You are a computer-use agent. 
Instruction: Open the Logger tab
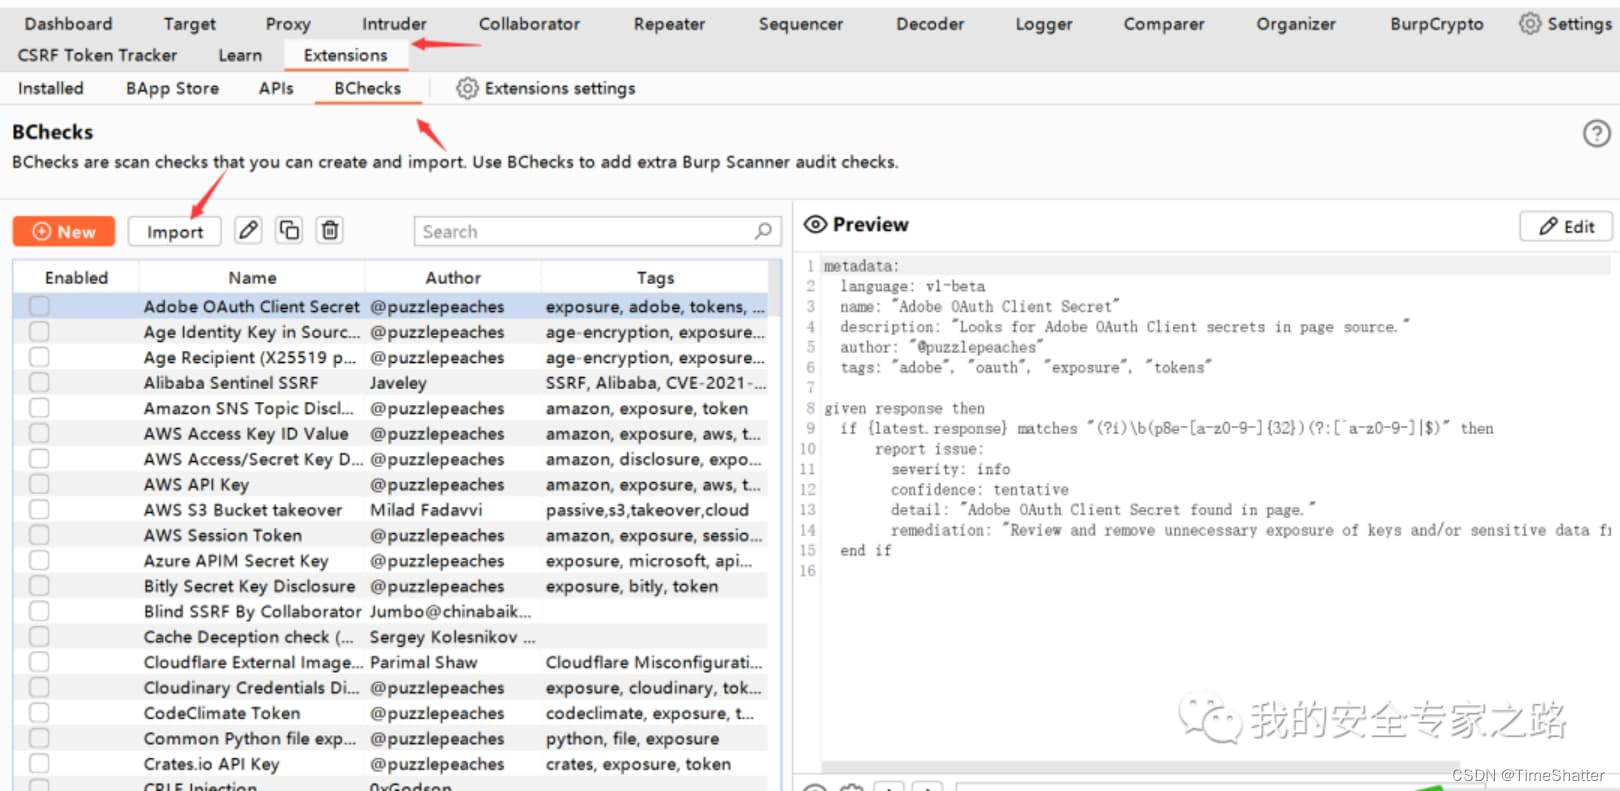(x=1044, y=23)
